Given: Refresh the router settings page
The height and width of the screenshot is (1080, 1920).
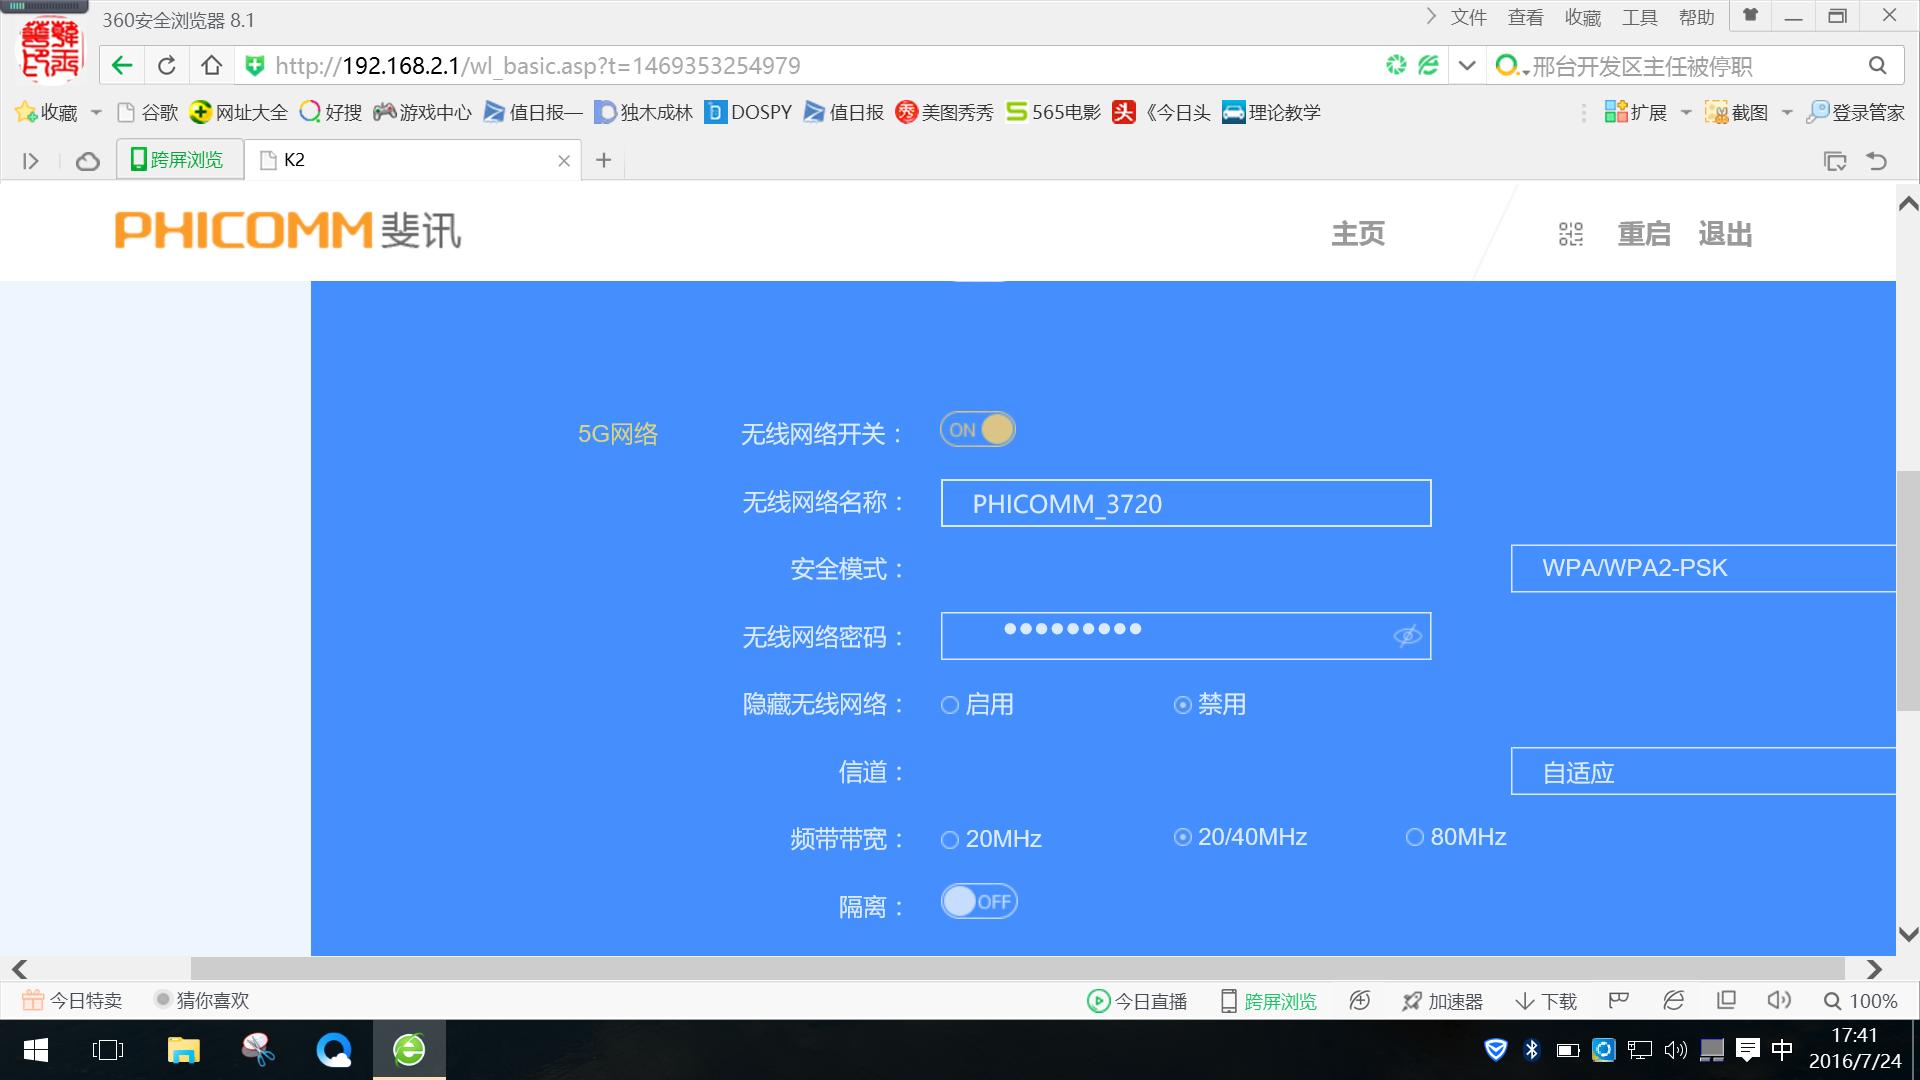Looking at the screenshot, I should [166, 65].
